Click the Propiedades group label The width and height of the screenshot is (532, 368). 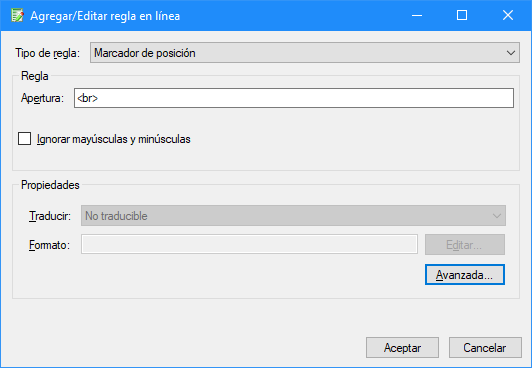tap(50, 185)
